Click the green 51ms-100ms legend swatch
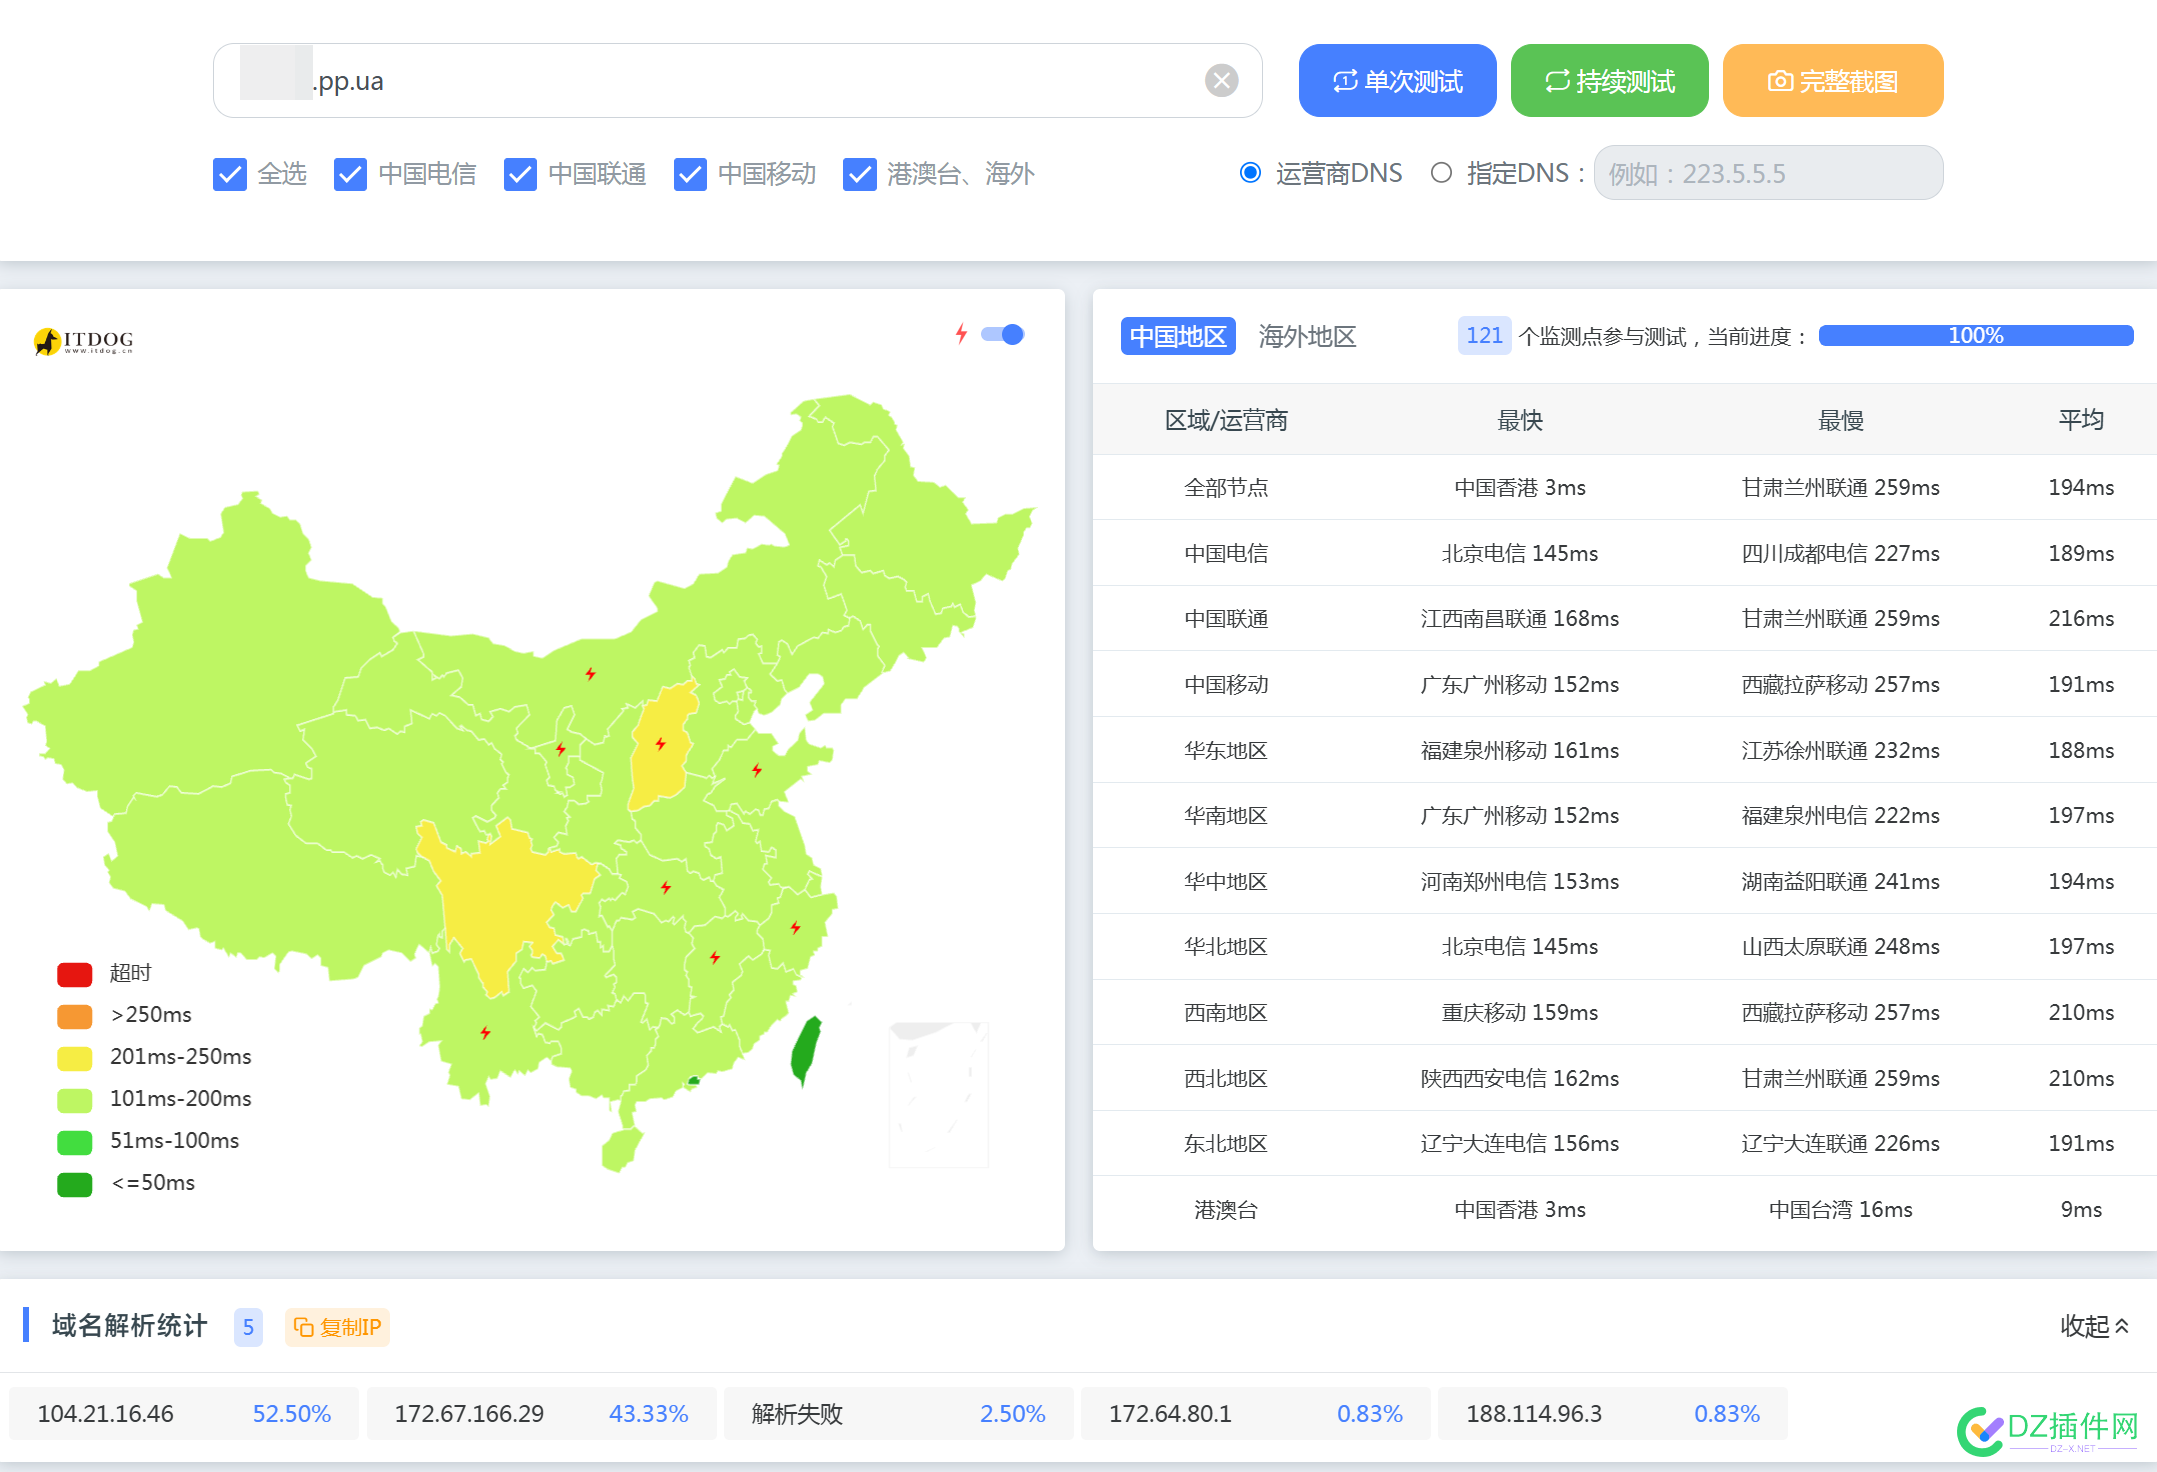This screenshot has height=1472, width=2157. [x=75, y=1142]
